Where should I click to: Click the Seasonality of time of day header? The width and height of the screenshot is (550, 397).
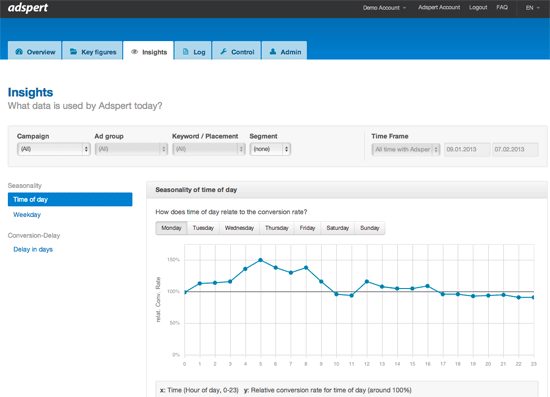click(196, 190)
